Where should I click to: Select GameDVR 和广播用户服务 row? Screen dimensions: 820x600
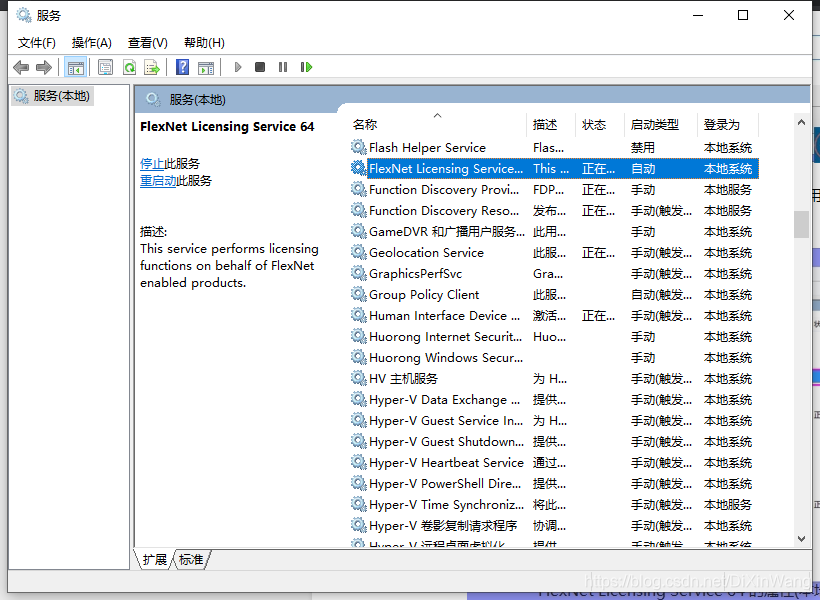pyautogui.click(x=554, y=231)
